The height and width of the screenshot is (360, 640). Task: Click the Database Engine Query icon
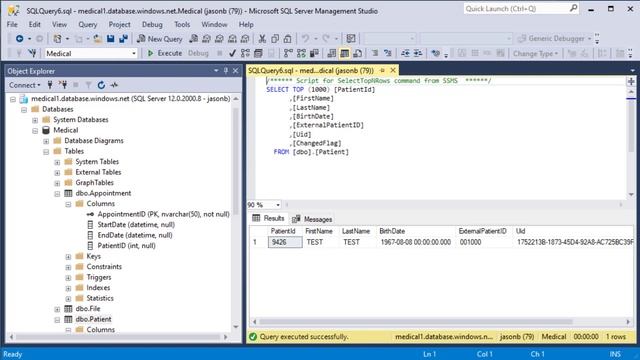(194, 39)
